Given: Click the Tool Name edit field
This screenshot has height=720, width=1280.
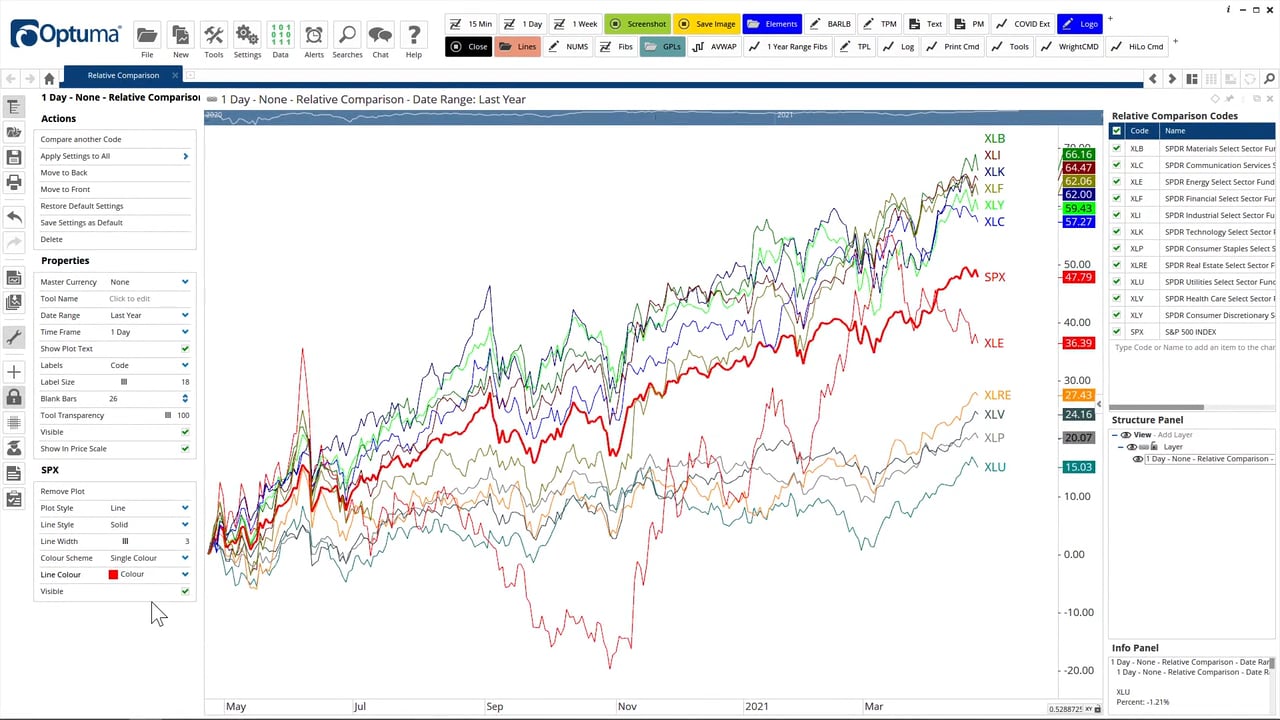Looking at the screenshot, I should [x=150, y=299].
